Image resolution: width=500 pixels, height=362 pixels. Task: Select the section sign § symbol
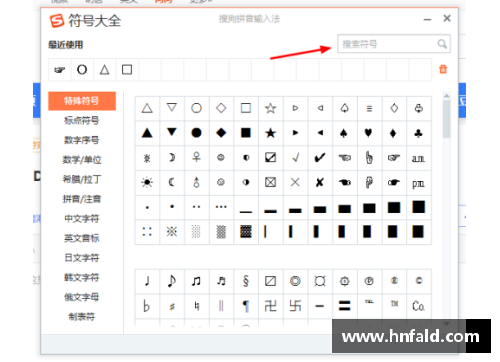[246, 281]
